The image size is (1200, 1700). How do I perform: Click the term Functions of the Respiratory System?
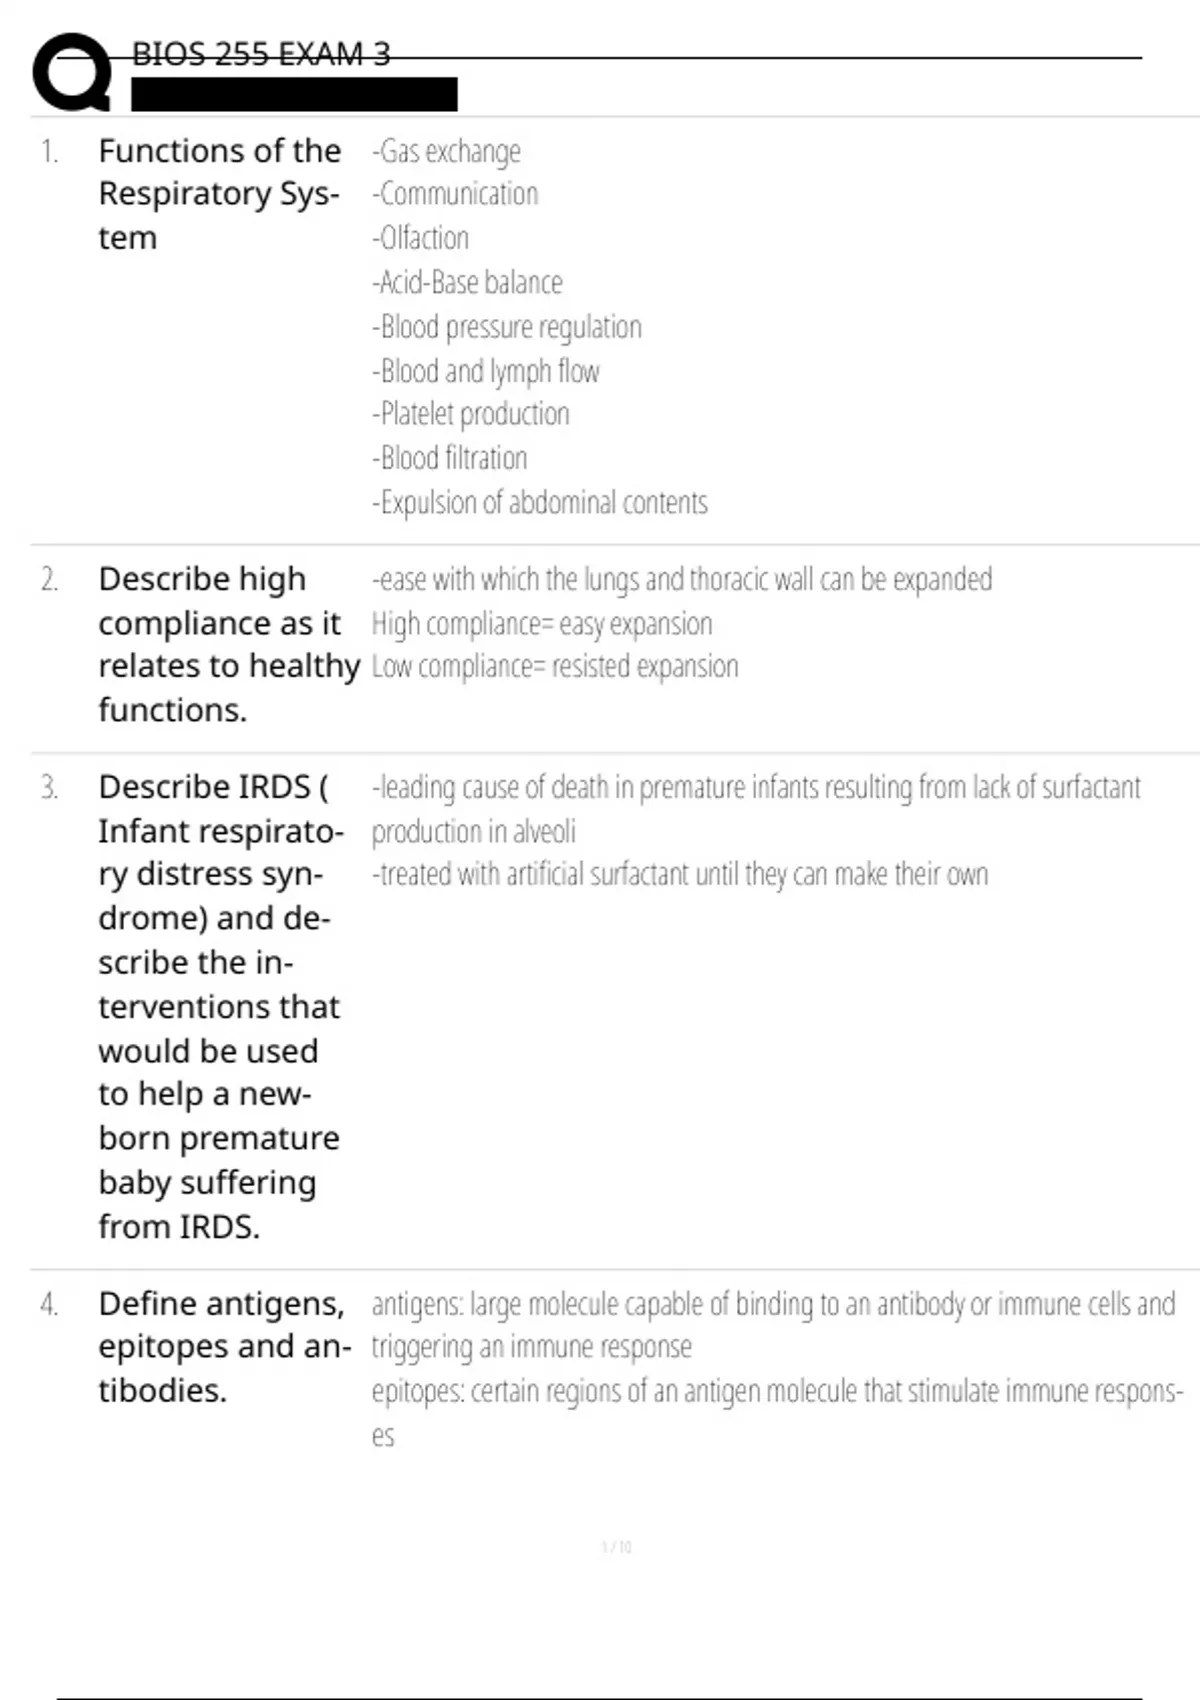[220, 194]
